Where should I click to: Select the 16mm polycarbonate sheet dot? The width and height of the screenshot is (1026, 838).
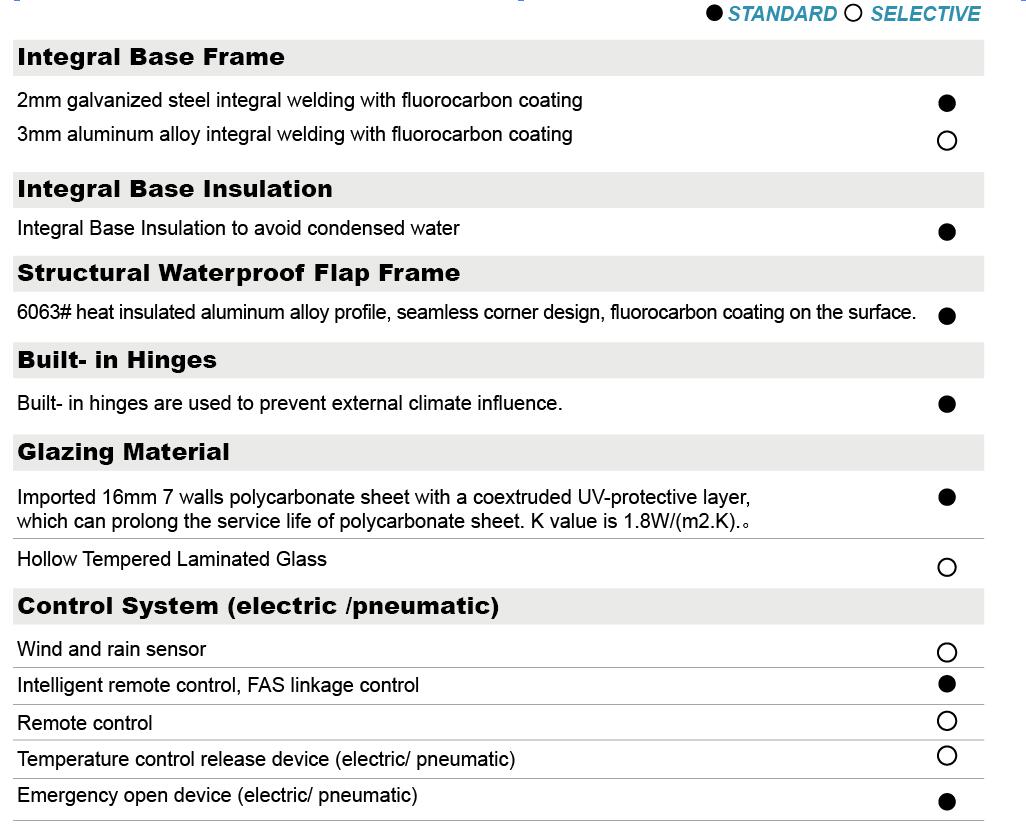[x=947, y=497]
